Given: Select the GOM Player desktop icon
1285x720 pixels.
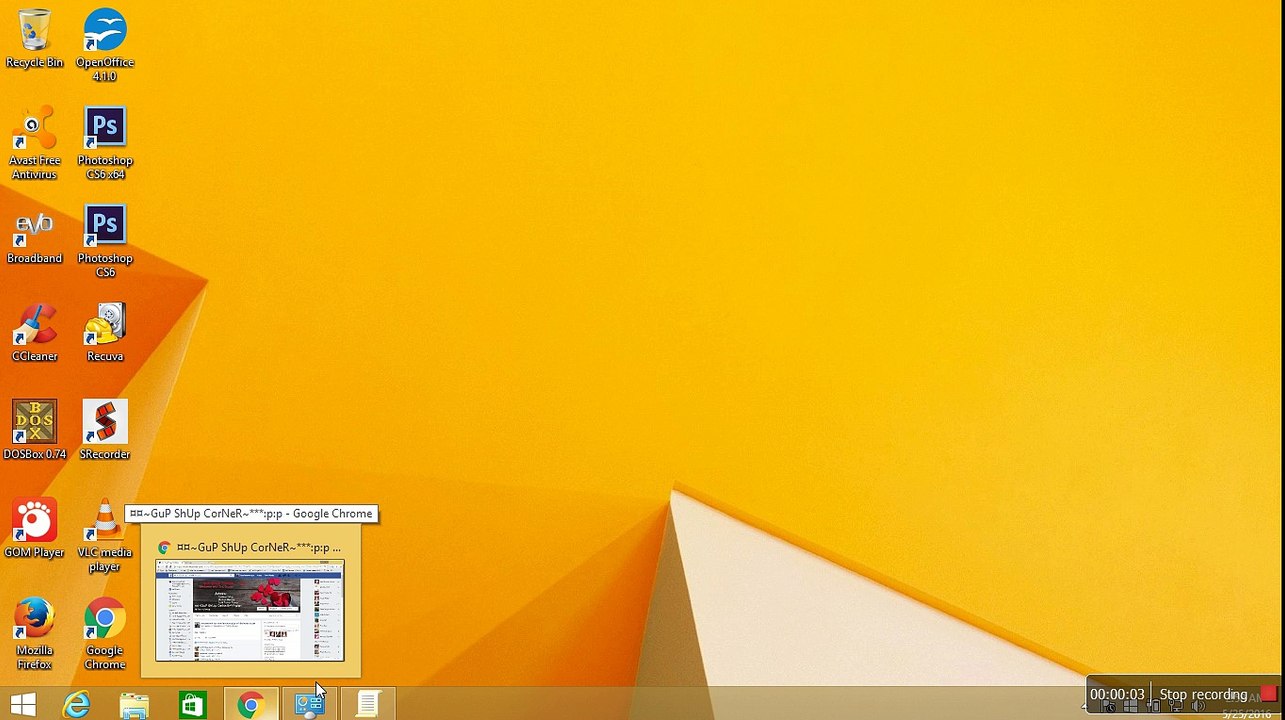Looking at the screenshot, I should tap(34, 529).
